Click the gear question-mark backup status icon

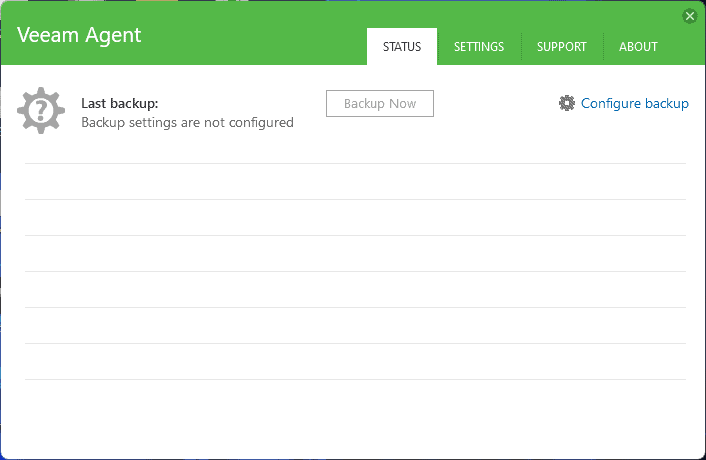point(41,110)
